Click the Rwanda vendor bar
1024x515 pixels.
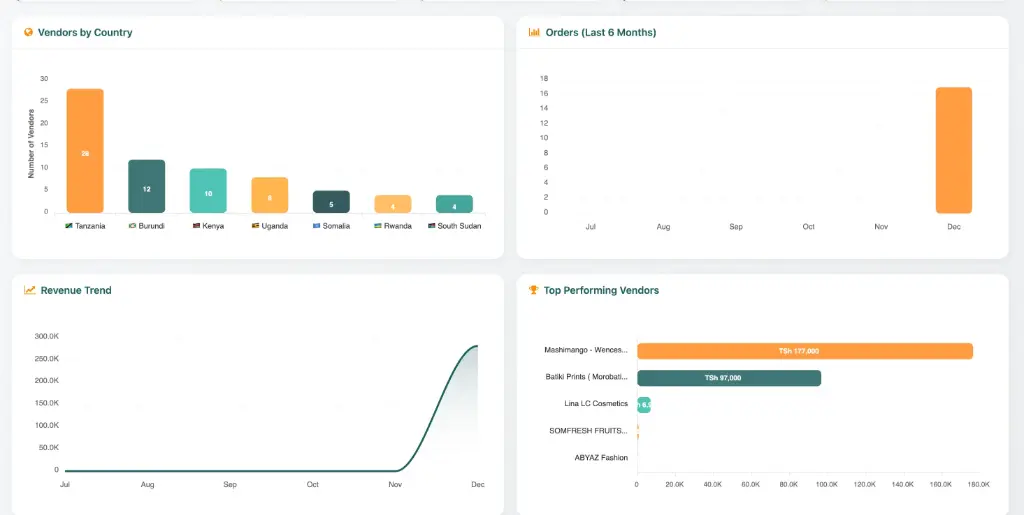tap(393, 204)
